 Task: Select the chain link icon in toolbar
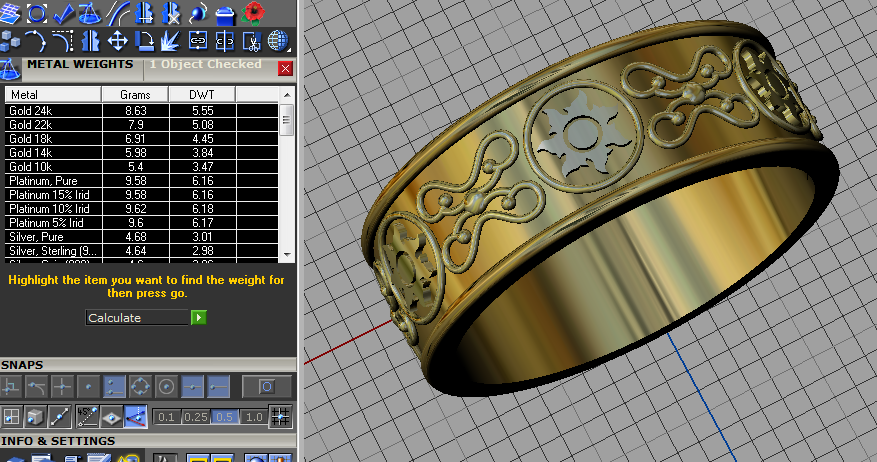coord(198,41)
